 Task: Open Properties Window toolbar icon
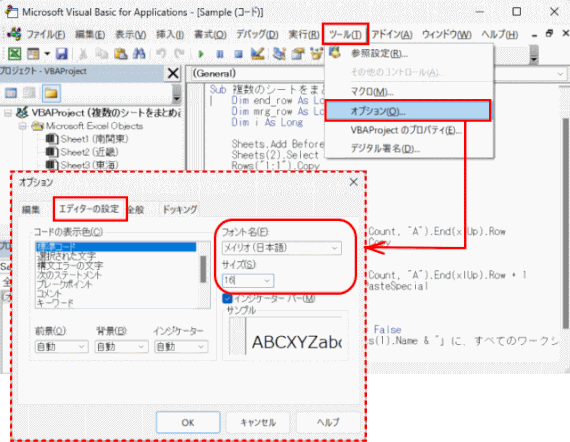coord(298,54)
